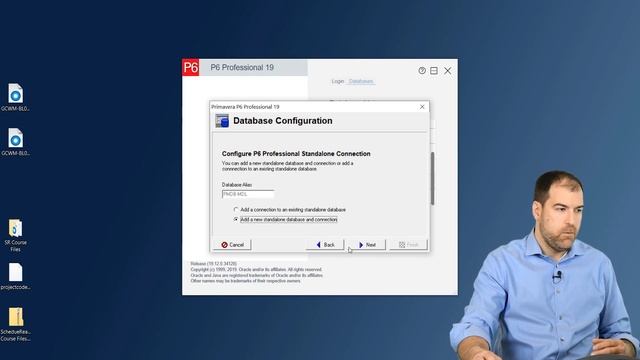The width and height of the screenshot is (640, 360).
Task: Cancel the database configuration wizard
Action: [x=233, y=244]
